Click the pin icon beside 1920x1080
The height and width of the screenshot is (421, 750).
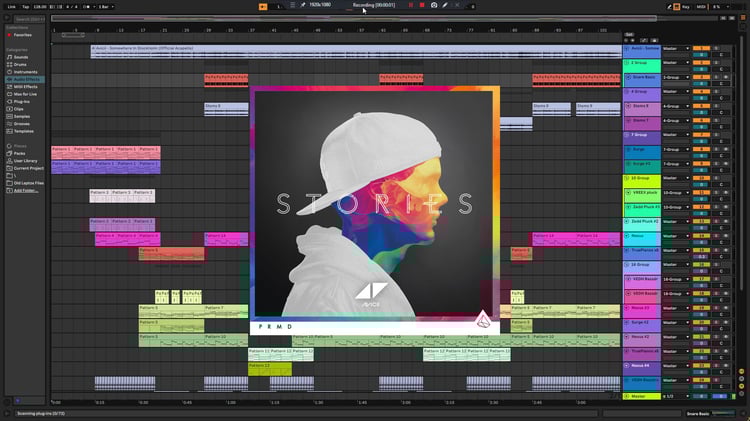pyautogui.click(x=303, y=5)
